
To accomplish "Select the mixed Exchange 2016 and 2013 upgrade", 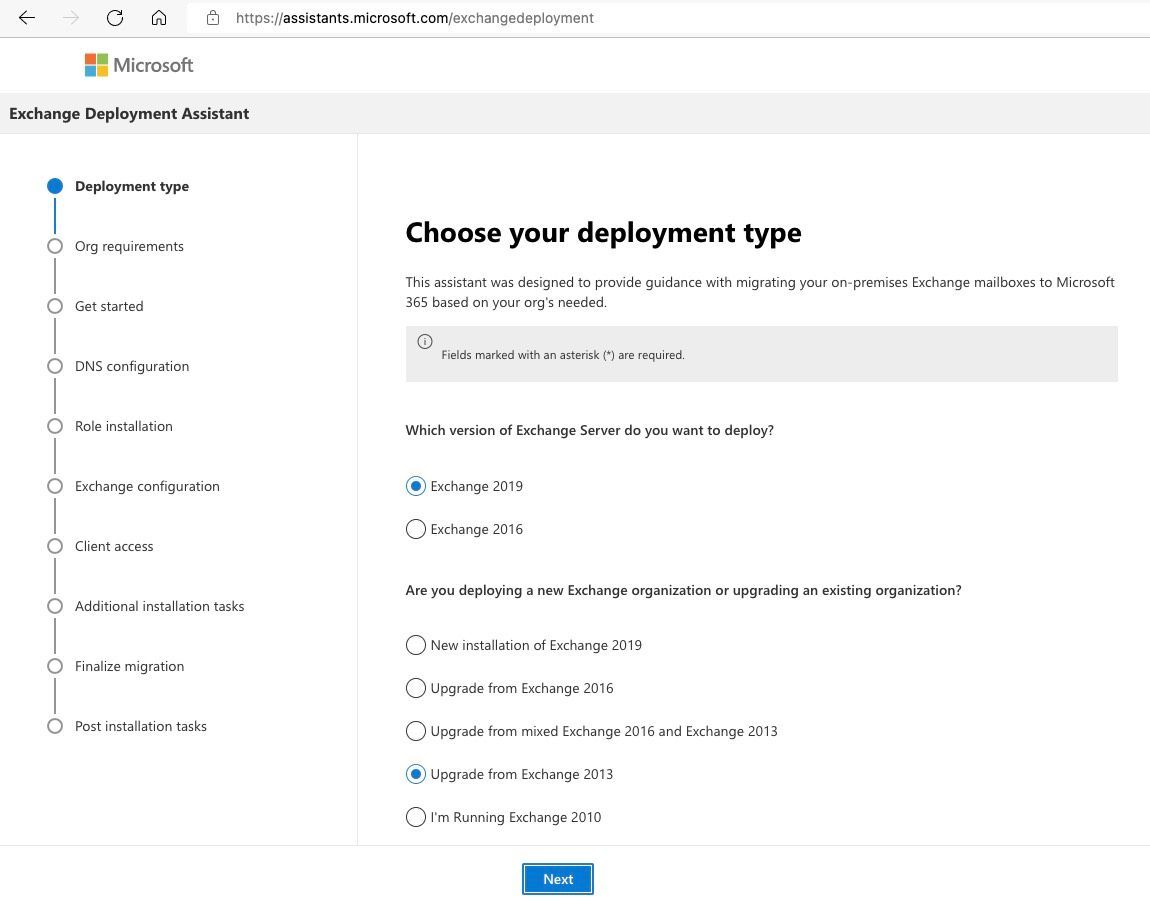I will coord(416,731).
